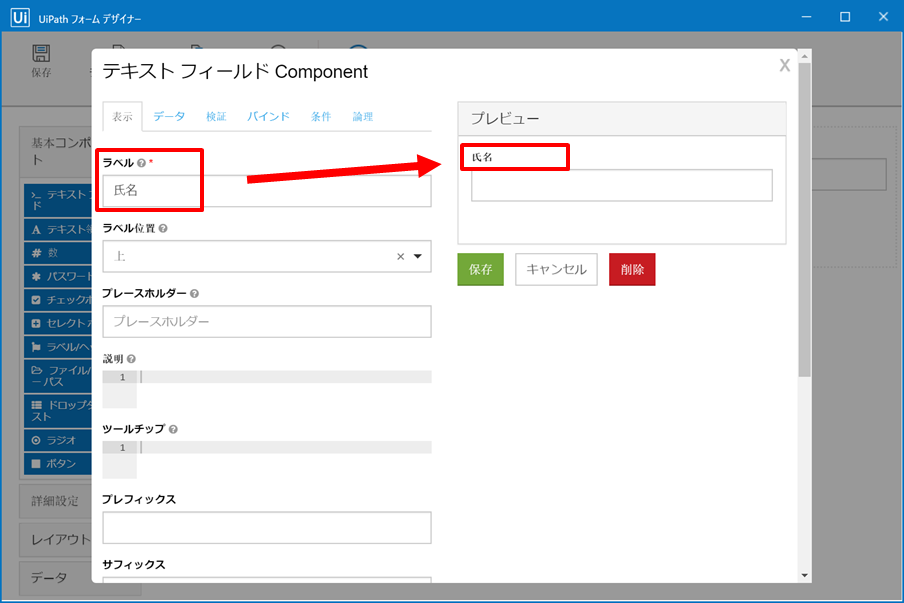904x603 pixels.
Task: Close the UiPath フォーム デザイナー window
Action: pyautogui.click(x=883, y=17)
